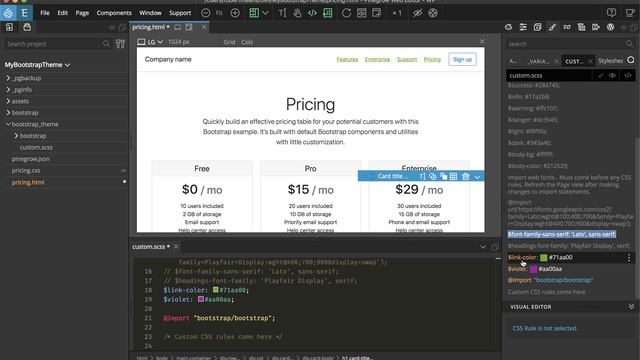Zoom out with the minus circle icon
This screenshot has width=640, height=360.
coord(206,13)
